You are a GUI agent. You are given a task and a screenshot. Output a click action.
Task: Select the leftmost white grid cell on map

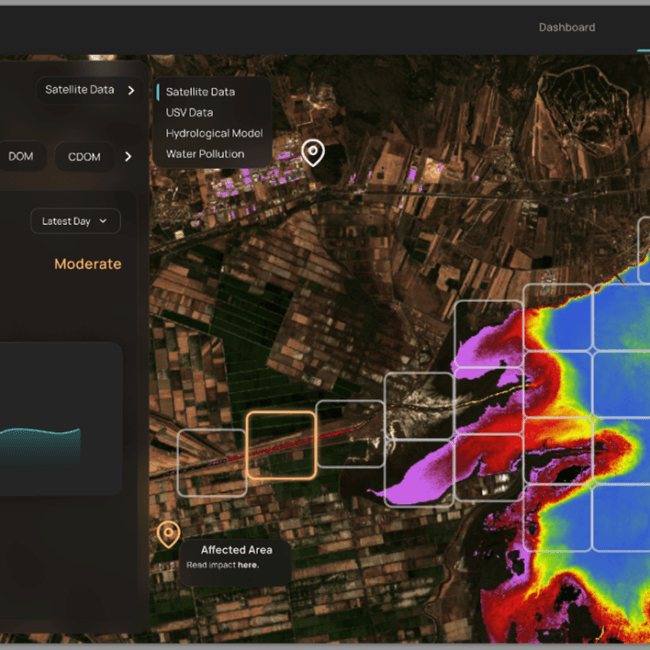[x=212, y=462]
